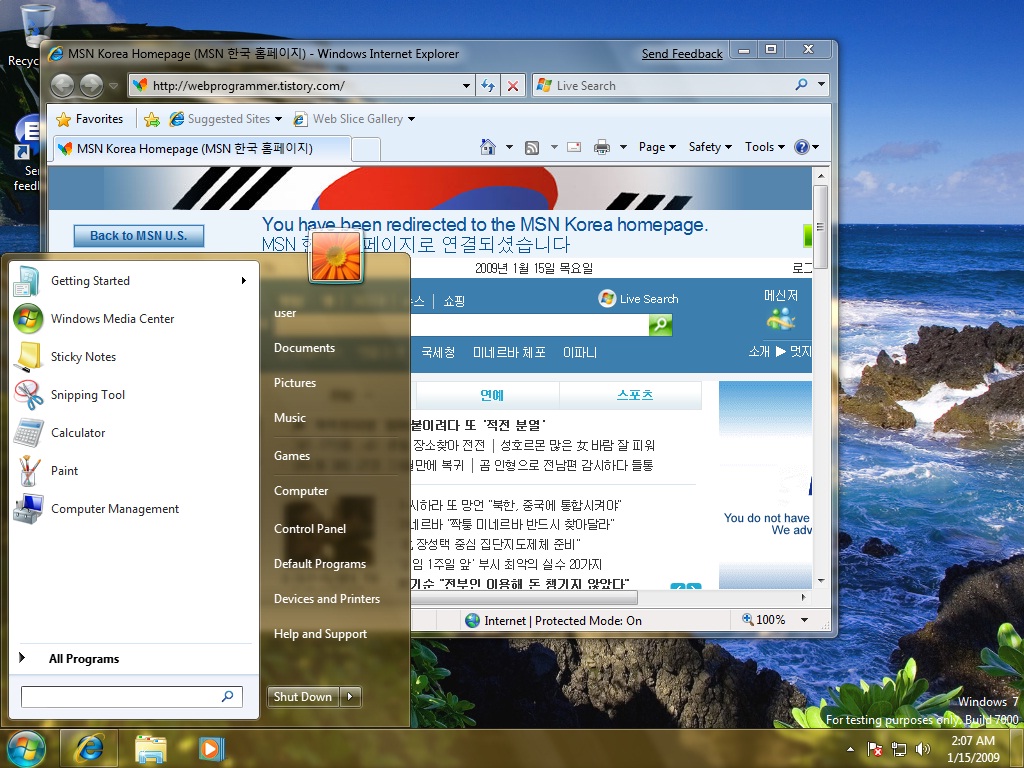1024x768 pixels.
Task: Click the IE Forward arrow button
Action: (91, 86)
